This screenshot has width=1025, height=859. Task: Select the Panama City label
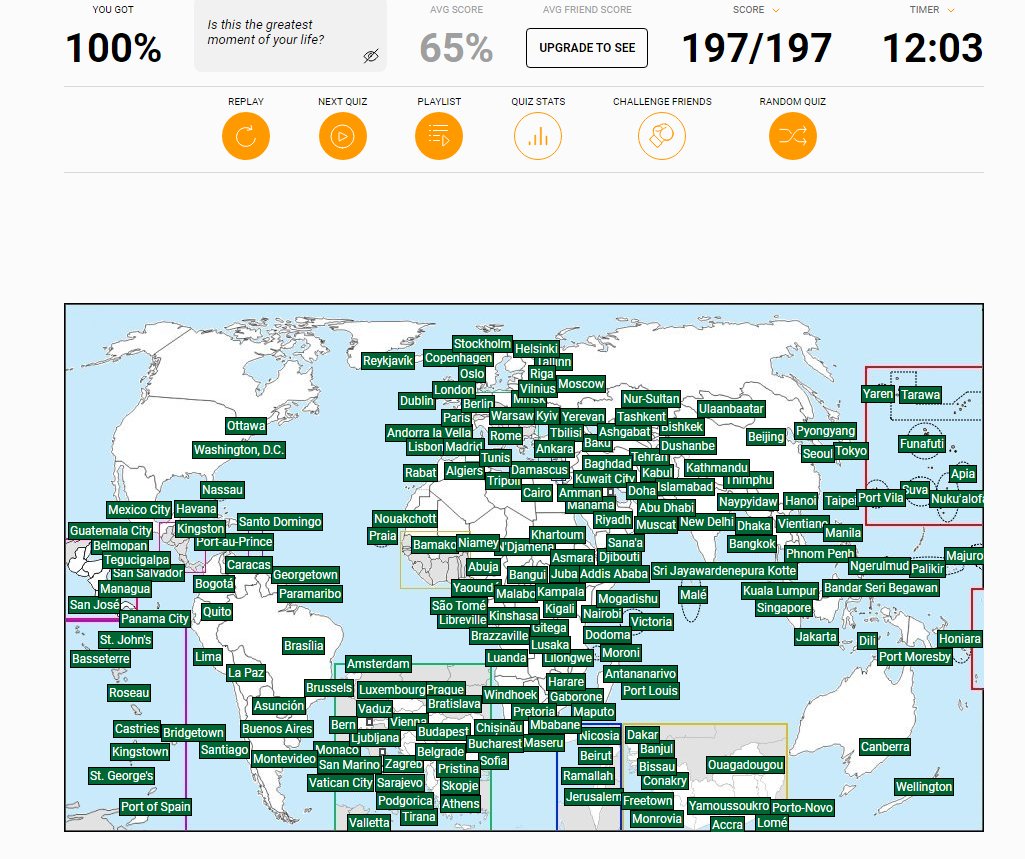point(155,618)
